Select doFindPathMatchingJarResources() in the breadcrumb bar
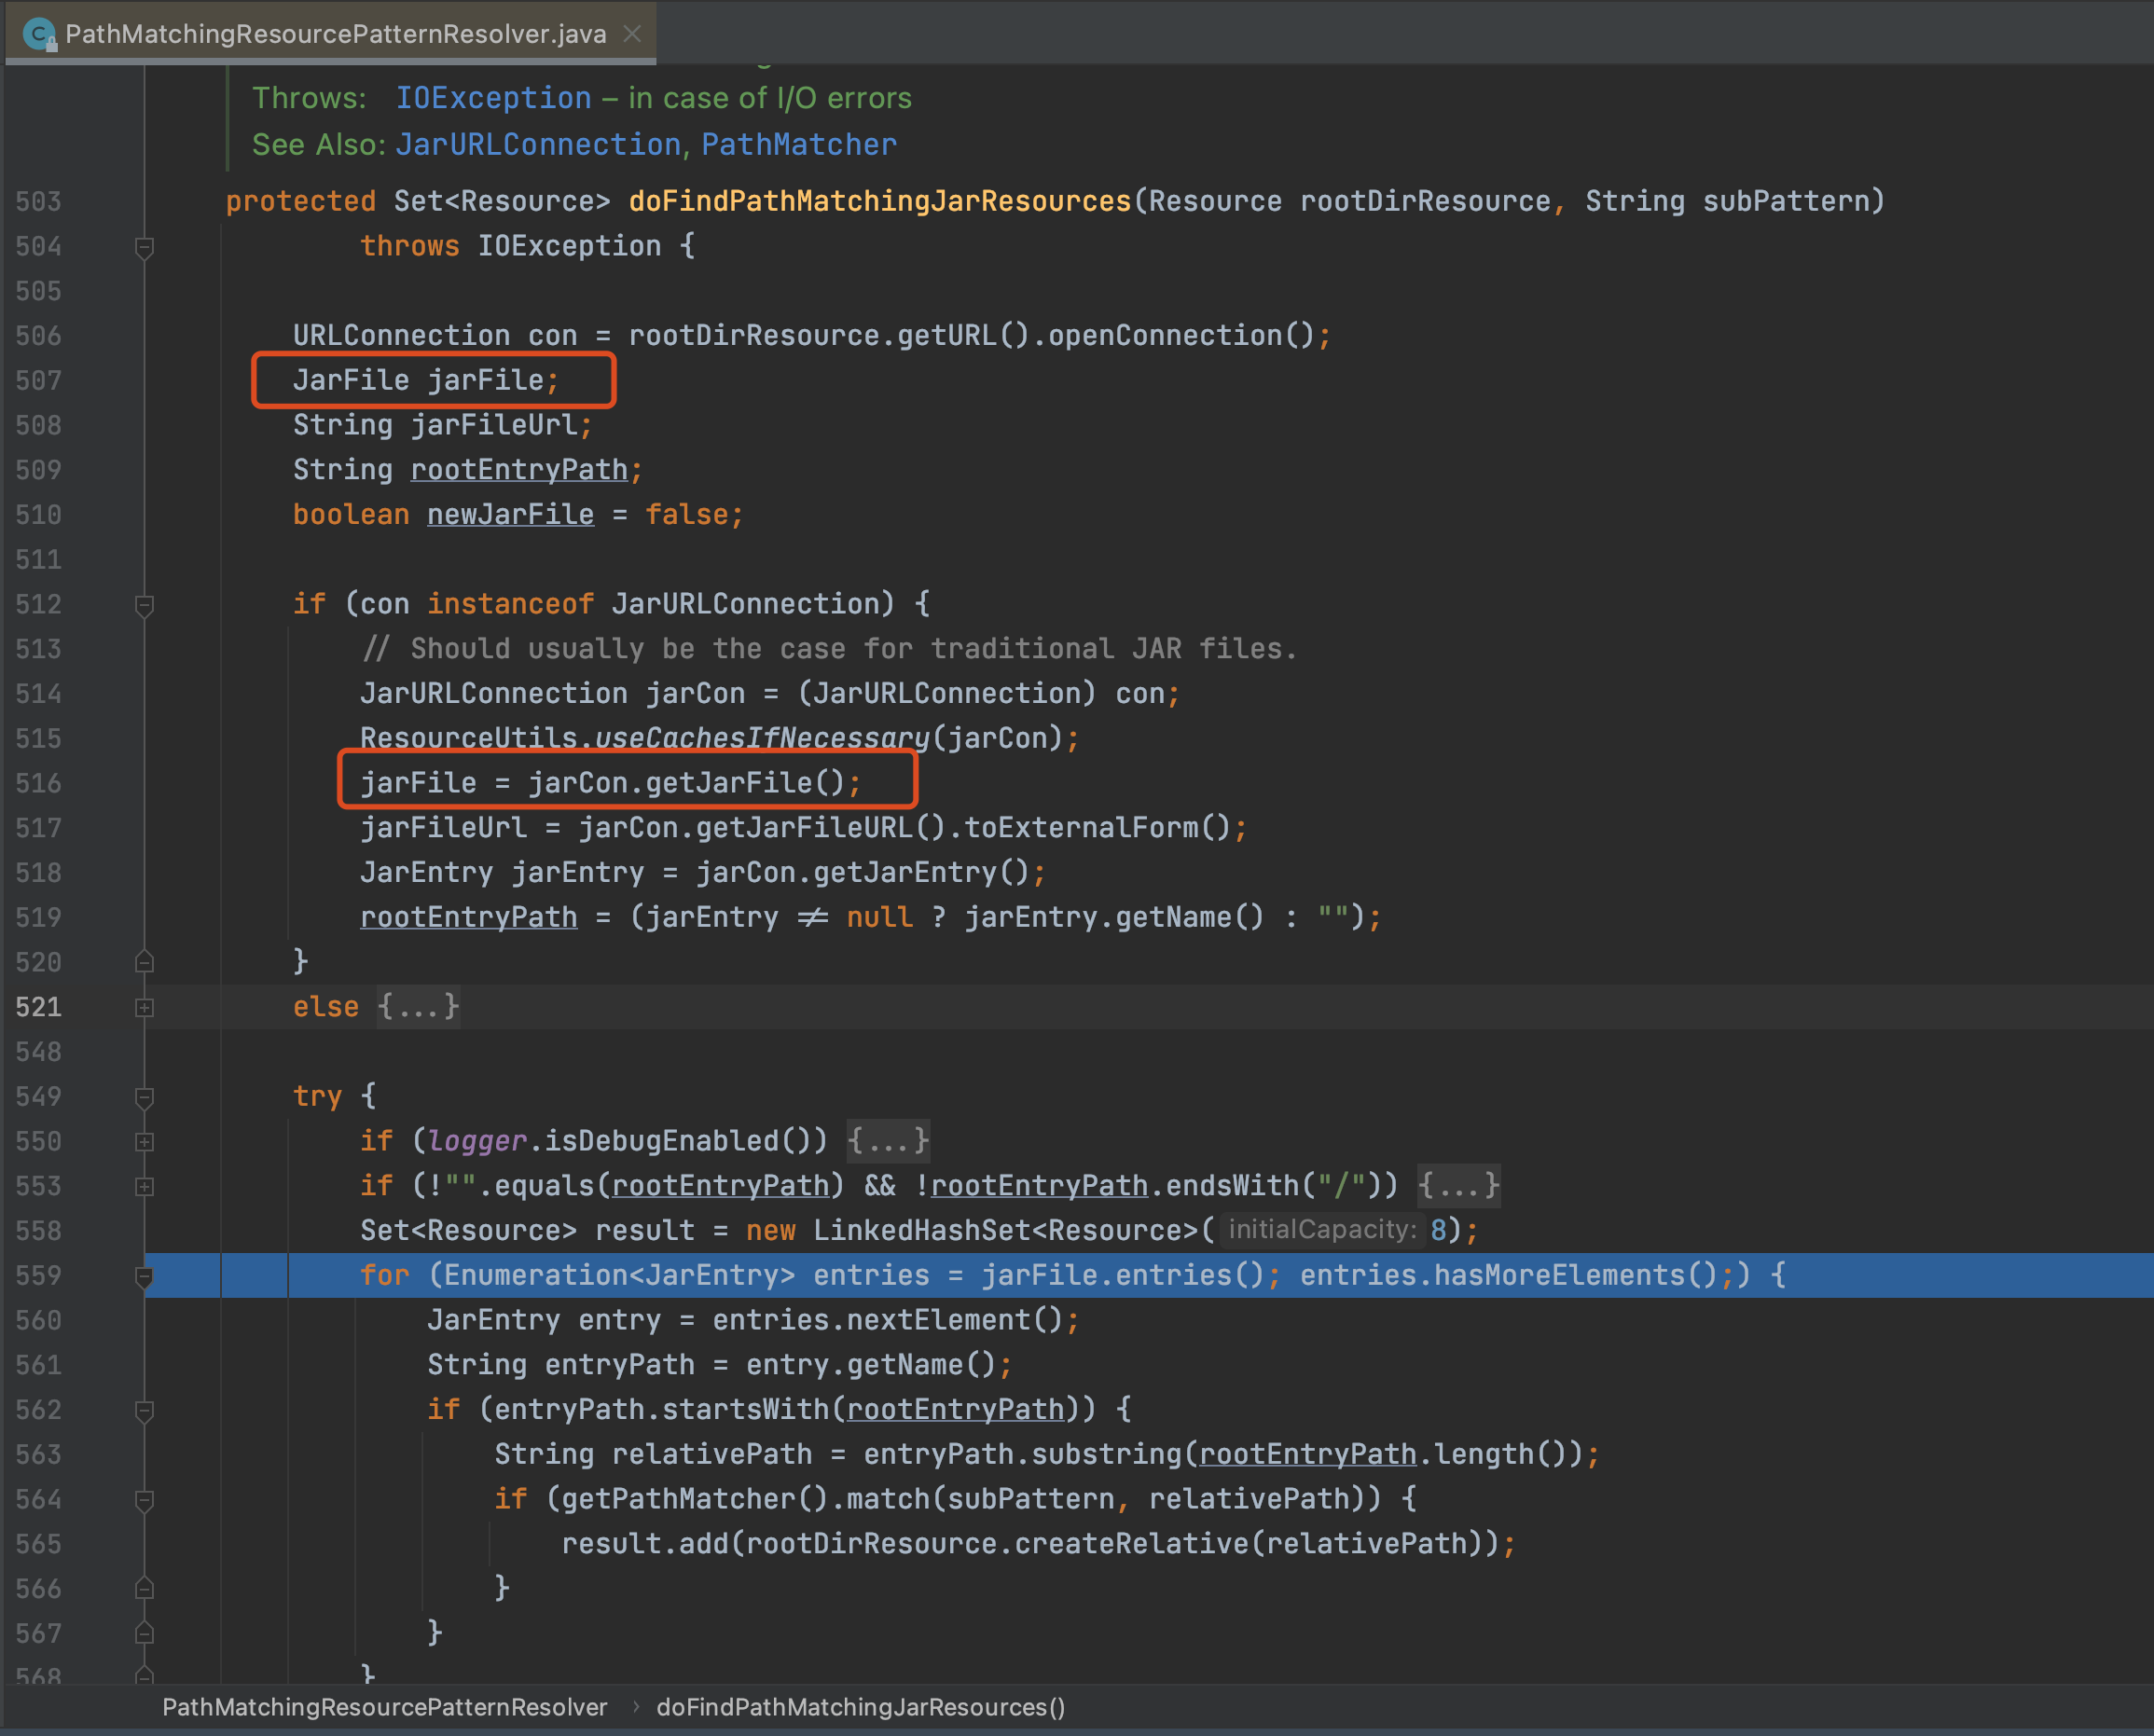 tap(861, 1707)
